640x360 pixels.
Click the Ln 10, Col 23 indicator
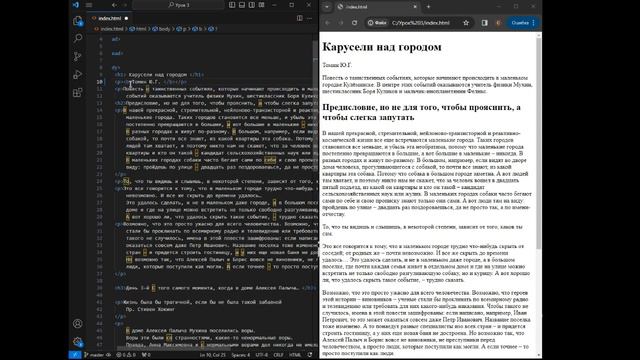pos(213,355)
